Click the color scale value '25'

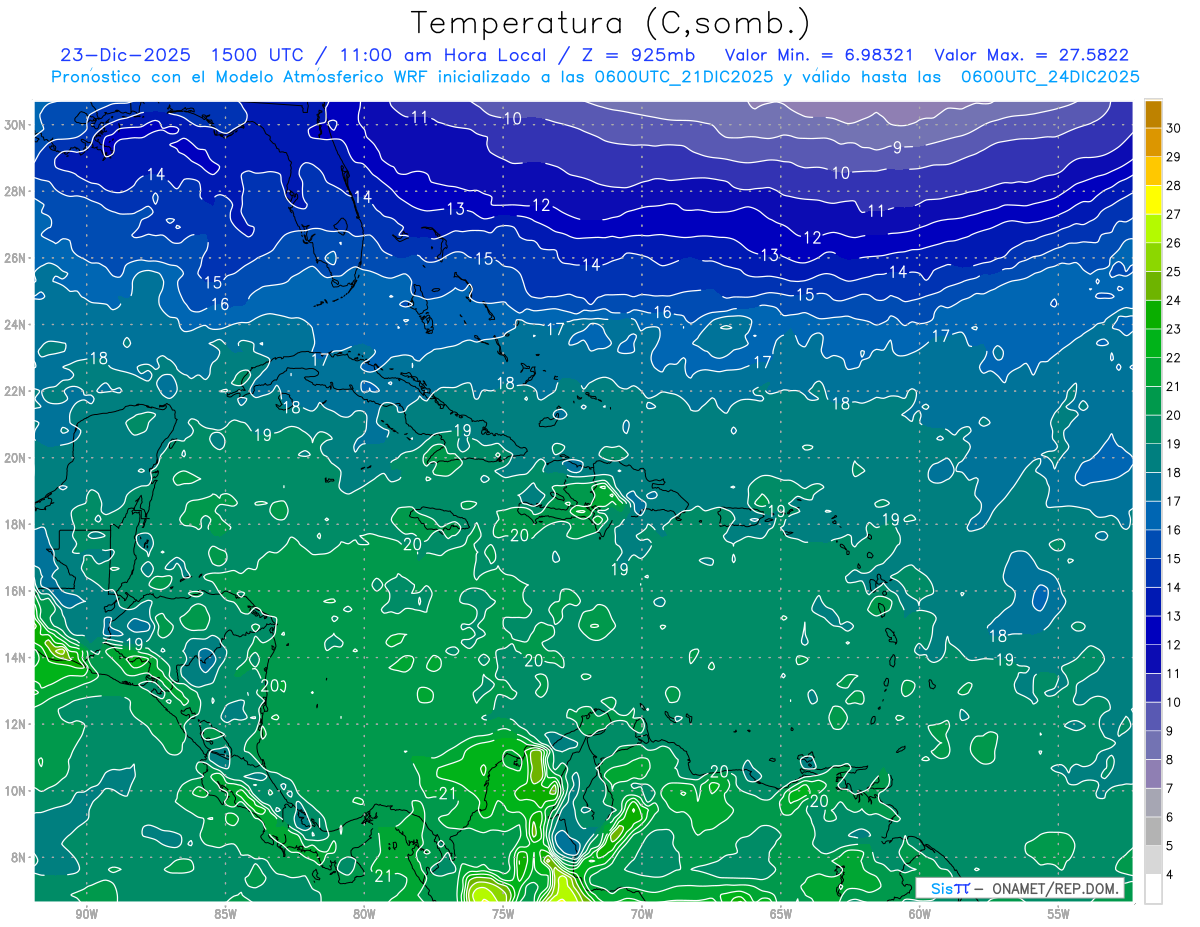1174,272
